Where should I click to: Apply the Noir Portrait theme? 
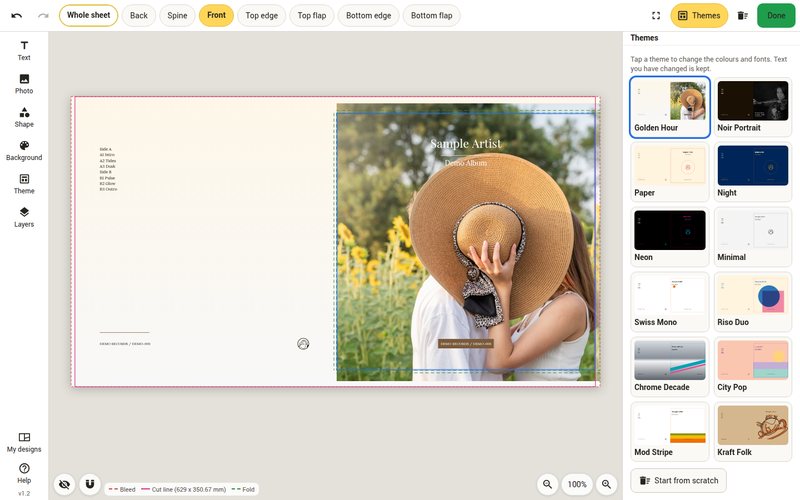point(753,107)
